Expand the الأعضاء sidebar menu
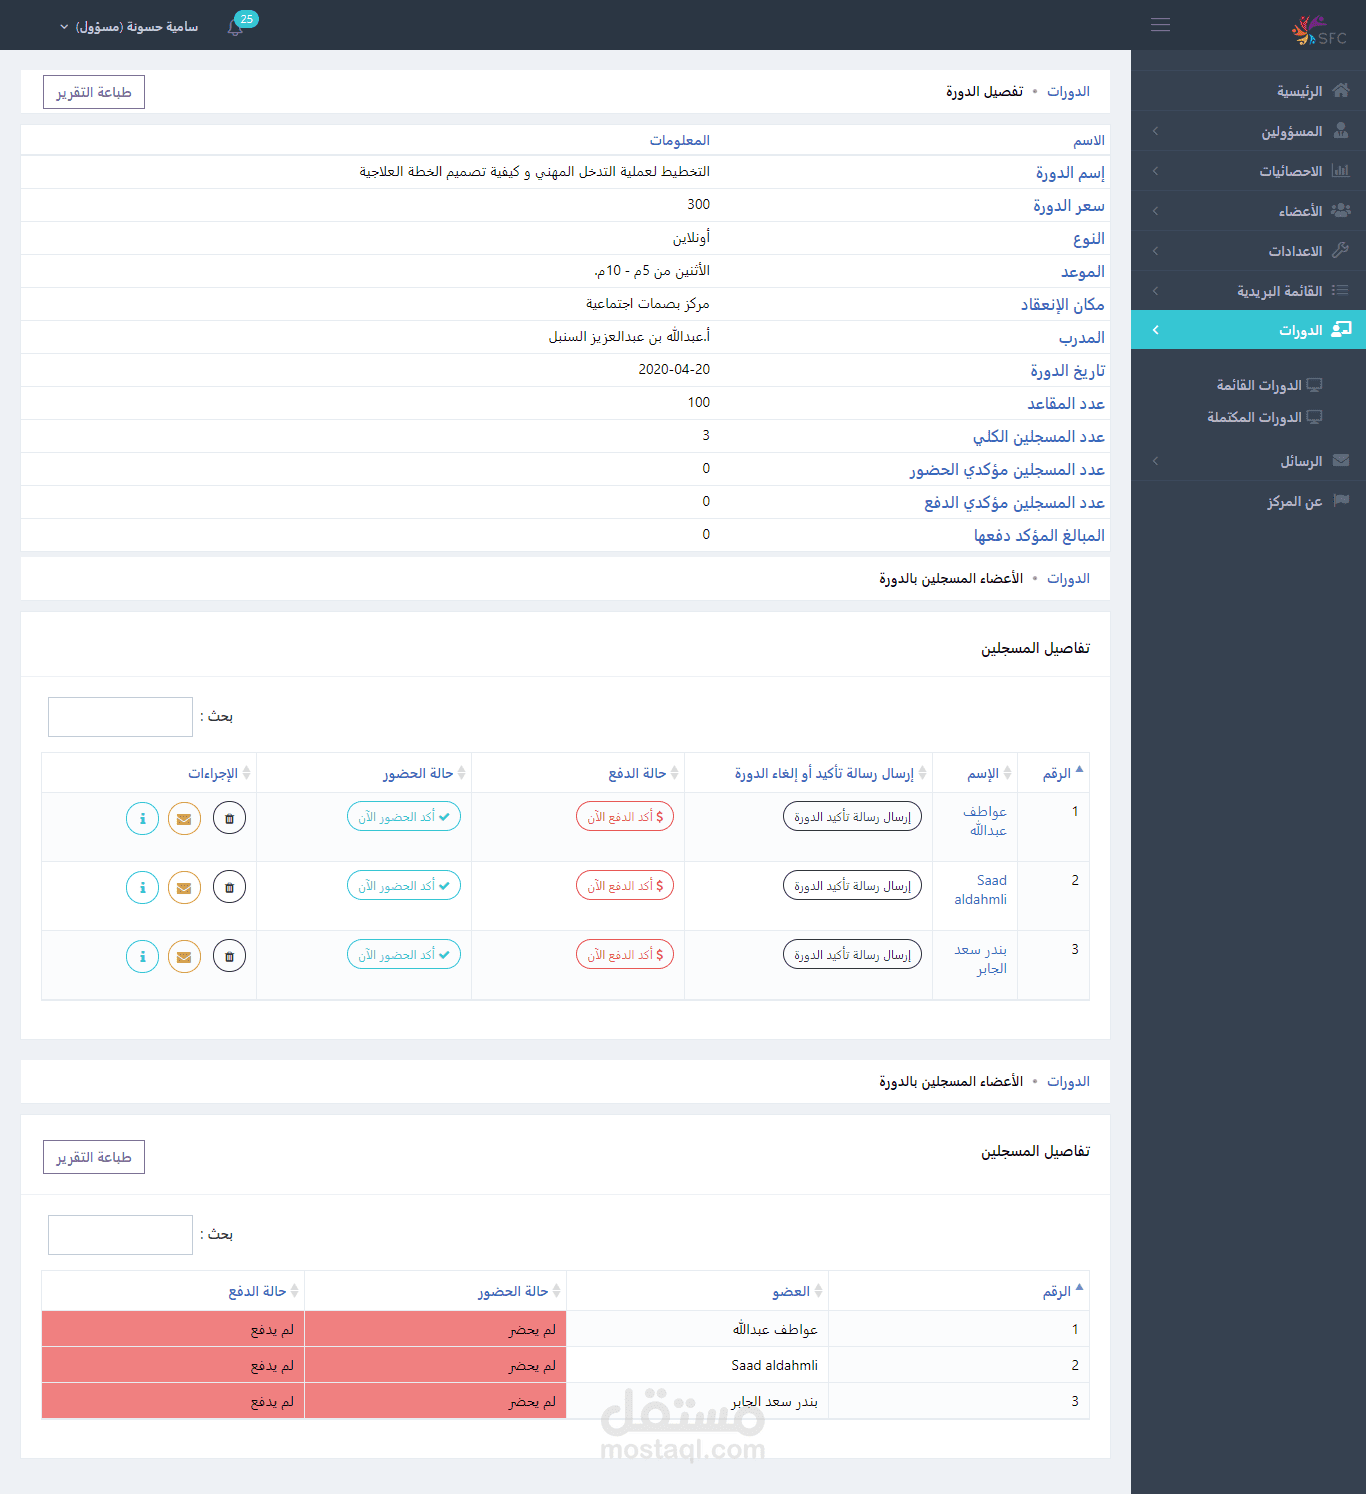Screen dimensions: 1366x1494 1248,211
